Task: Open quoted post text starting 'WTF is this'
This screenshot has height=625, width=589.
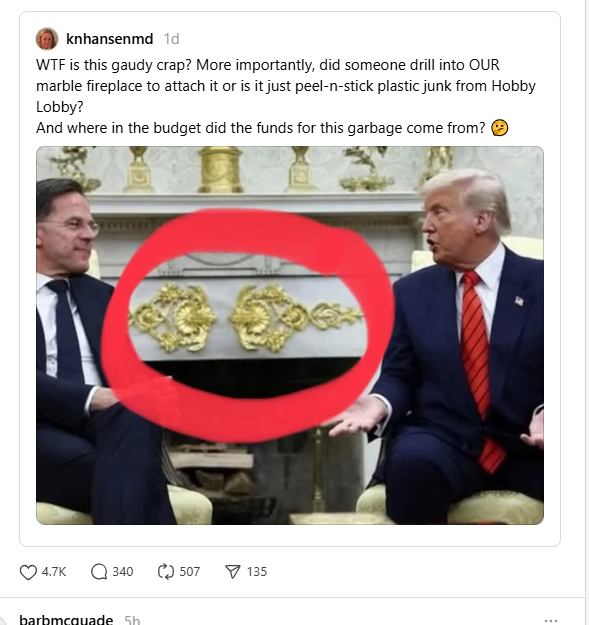Action: 286,96
